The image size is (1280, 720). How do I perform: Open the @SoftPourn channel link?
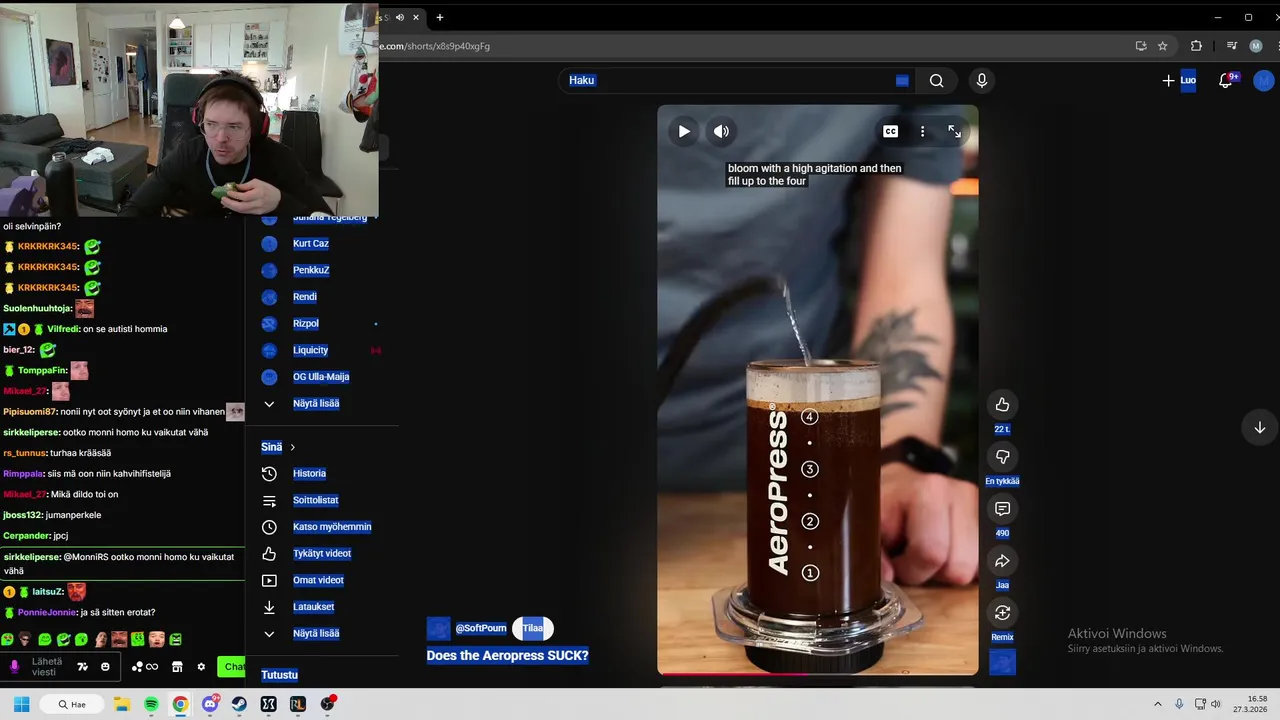coord(481,628)
